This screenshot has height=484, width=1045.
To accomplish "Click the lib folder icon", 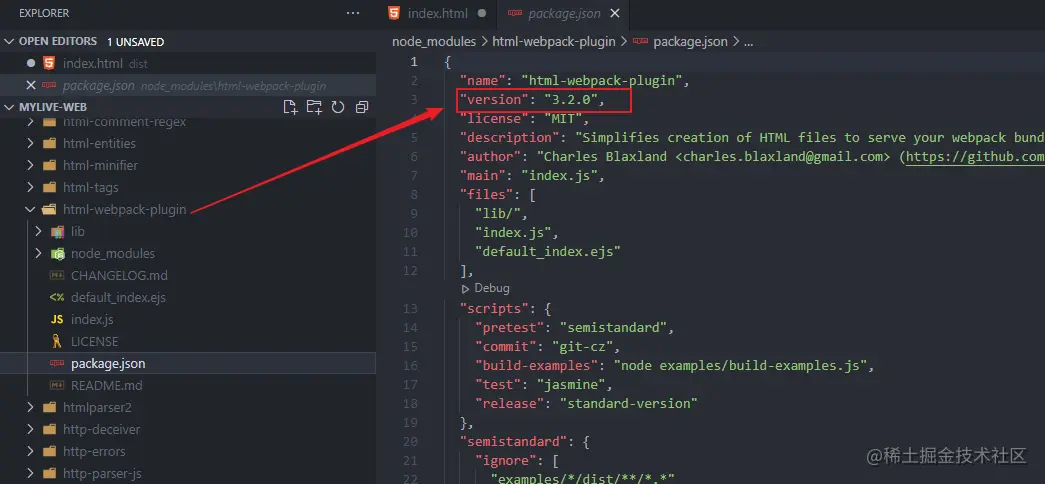I will (57, 232).
